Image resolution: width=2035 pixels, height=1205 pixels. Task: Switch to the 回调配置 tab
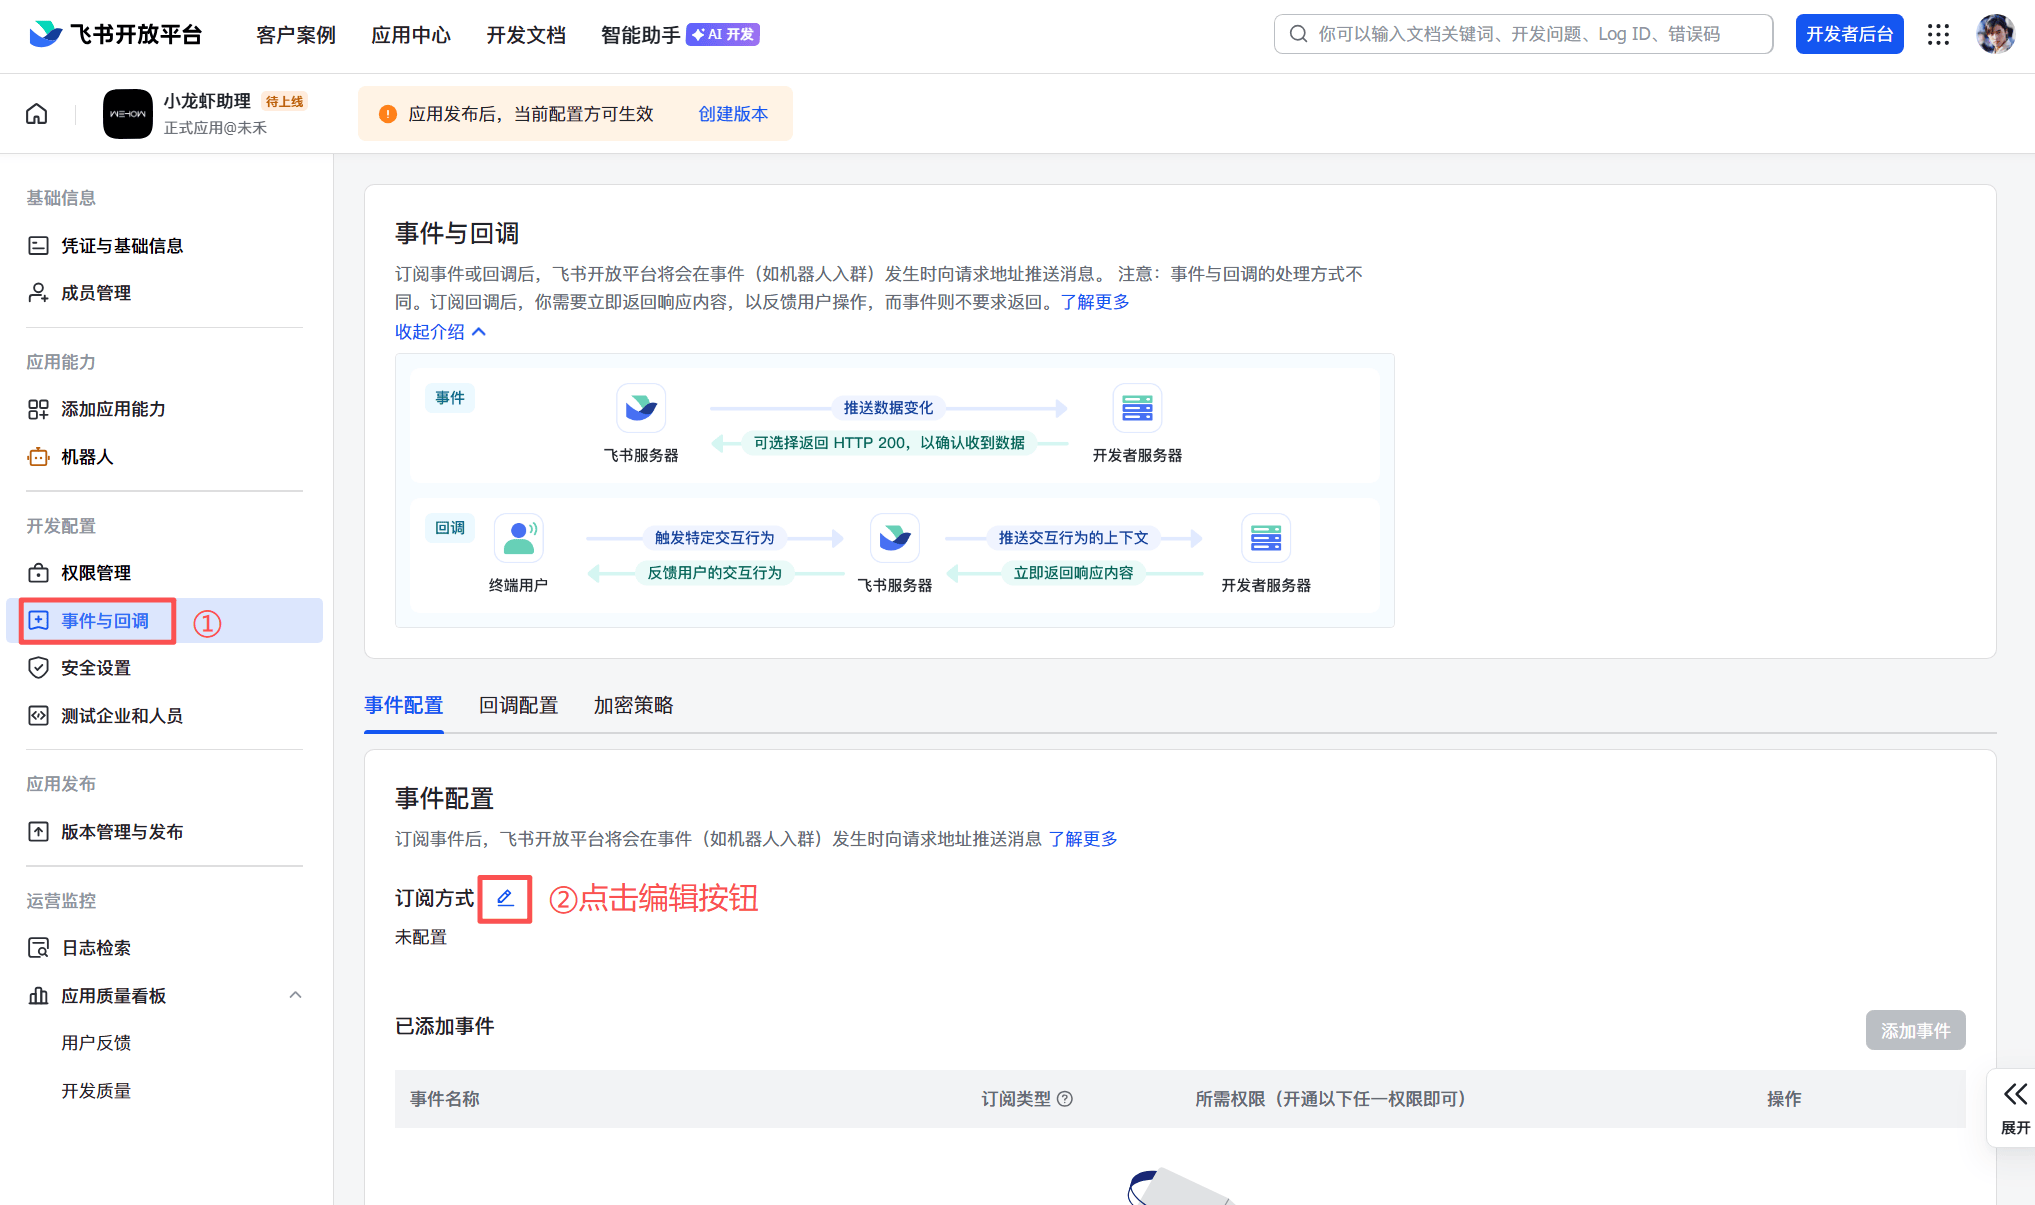(518, 705)
